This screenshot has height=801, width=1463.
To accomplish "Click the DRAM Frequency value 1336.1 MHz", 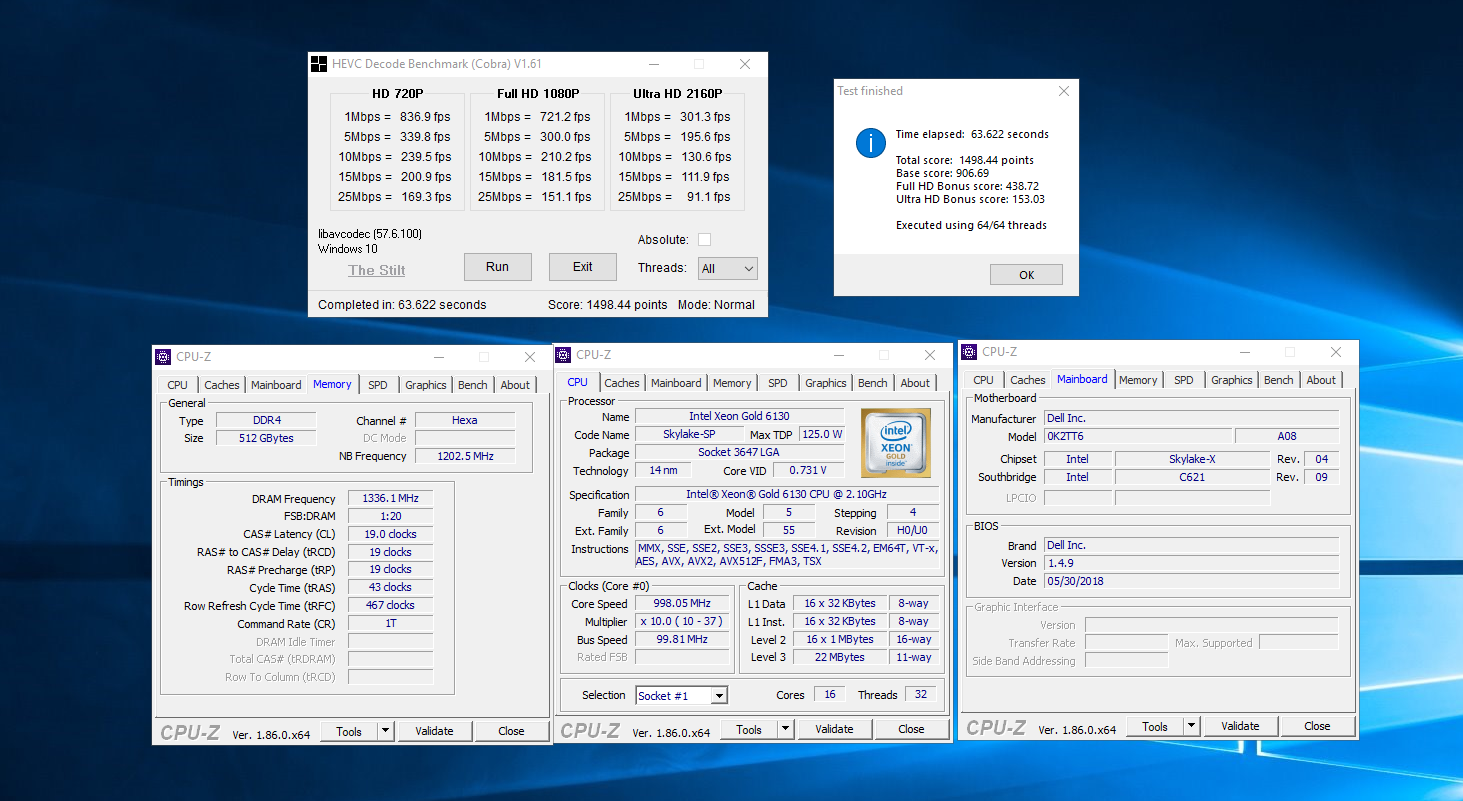I will pos(391,498).
